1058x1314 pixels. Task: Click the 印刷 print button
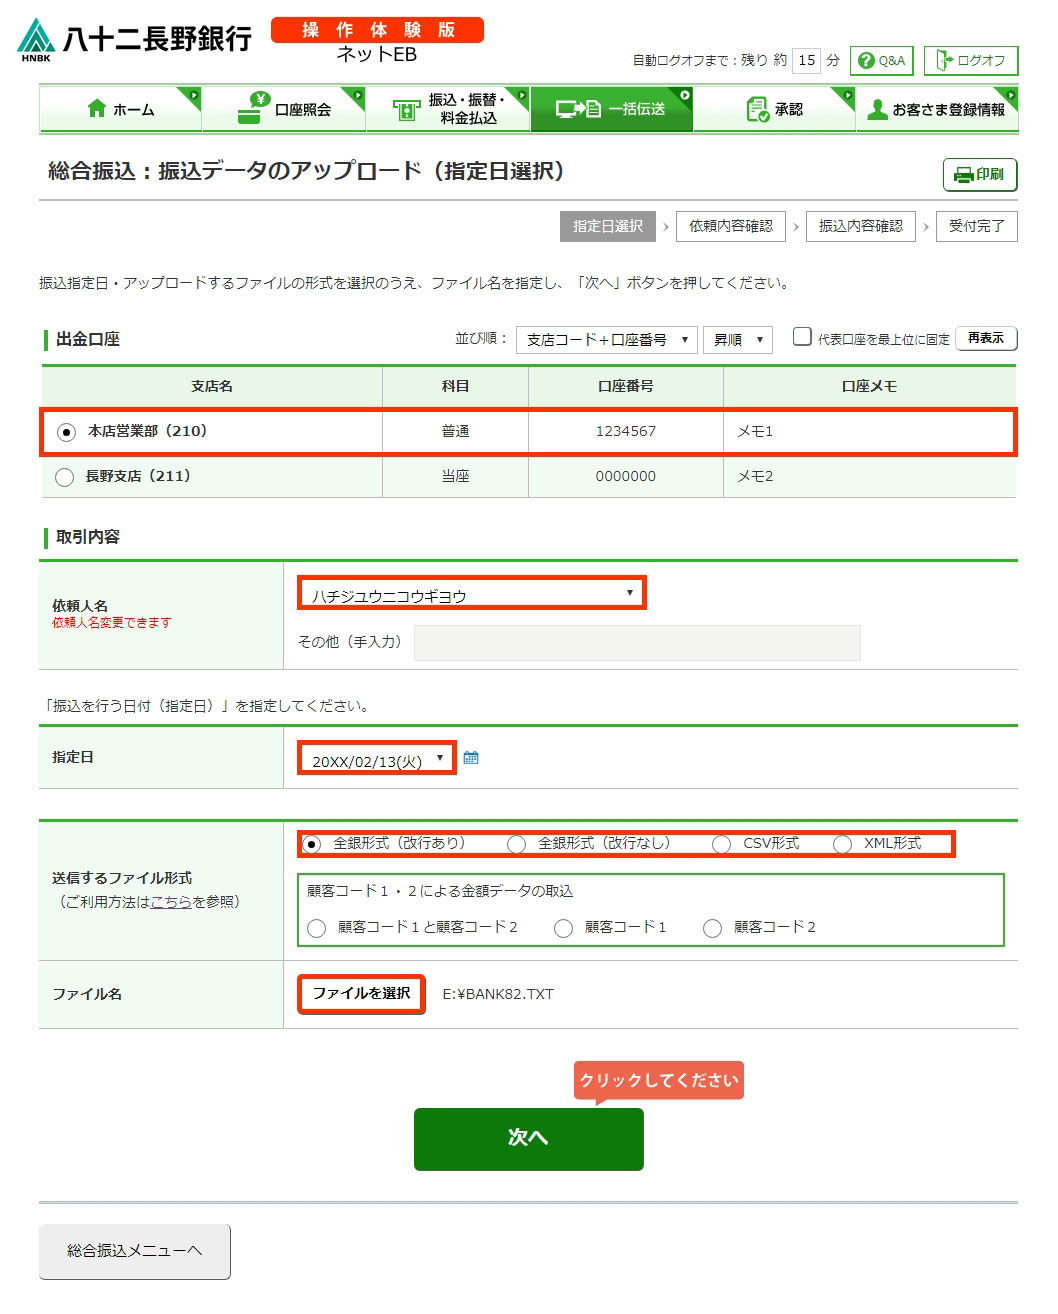tap(979, 174)
